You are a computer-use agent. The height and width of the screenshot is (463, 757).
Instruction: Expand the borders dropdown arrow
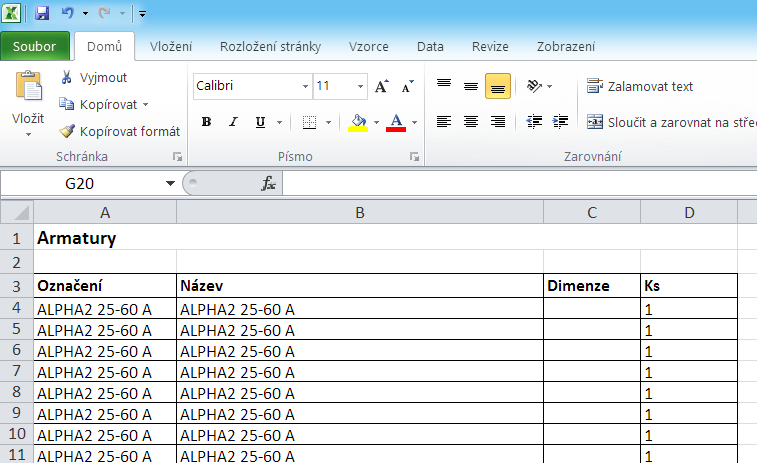click(328, 123)
